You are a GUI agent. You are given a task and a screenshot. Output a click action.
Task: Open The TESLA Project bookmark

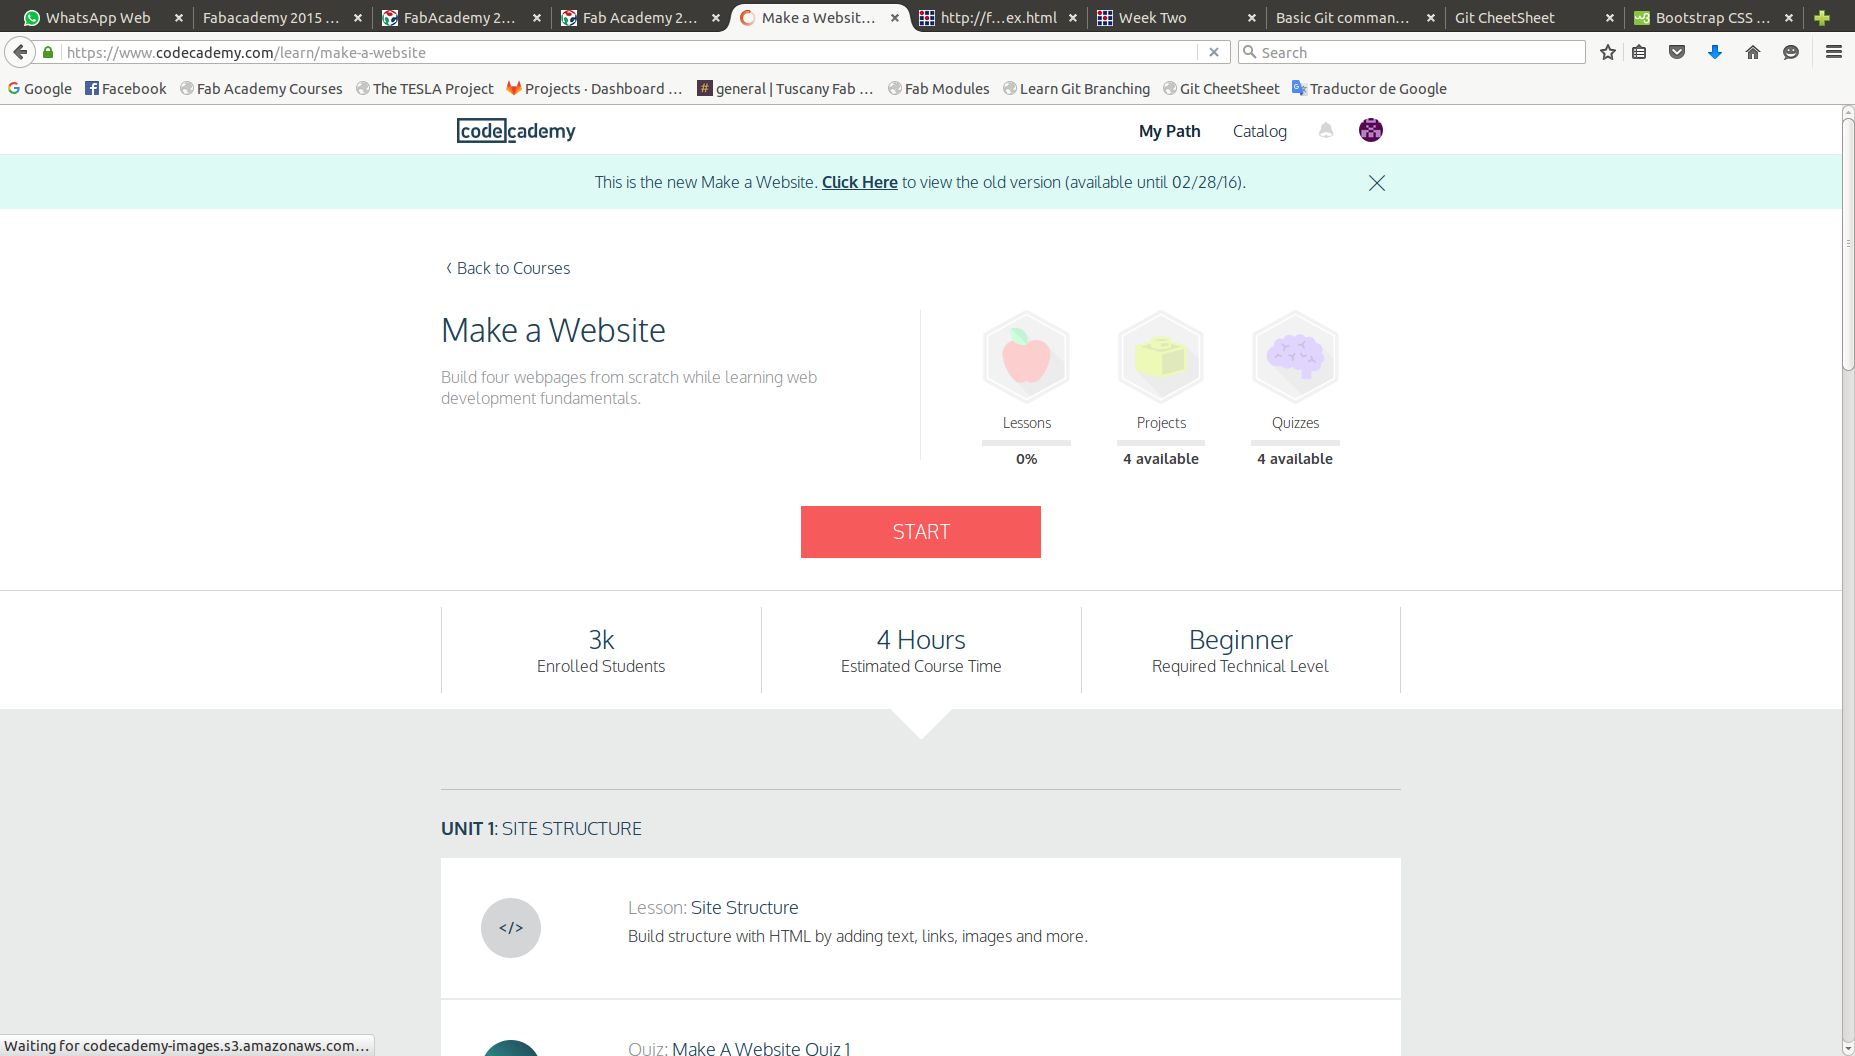425,89
